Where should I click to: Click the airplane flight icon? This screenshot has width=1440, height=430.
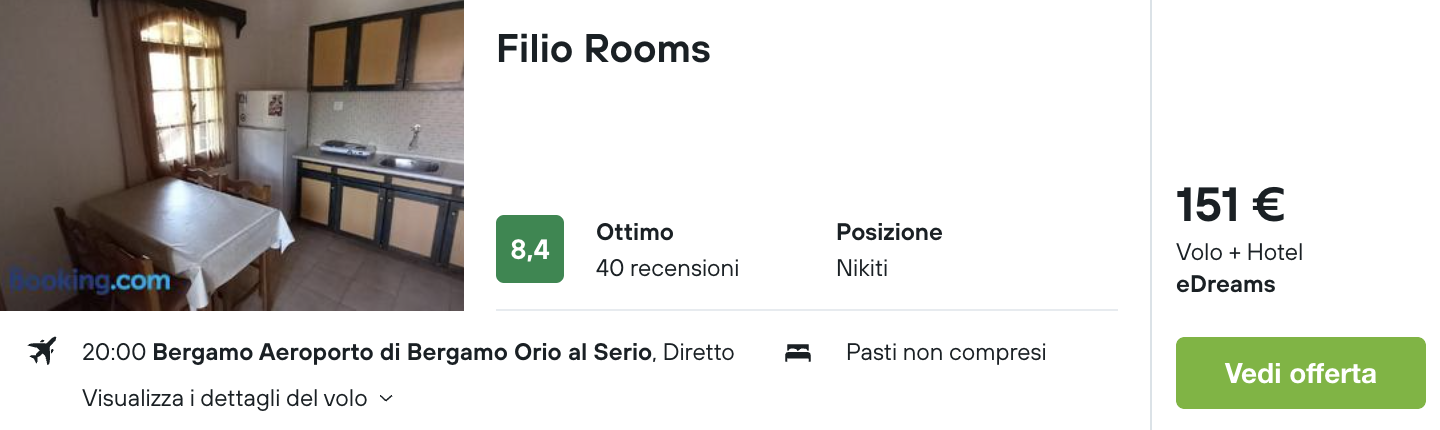point(42,352)
